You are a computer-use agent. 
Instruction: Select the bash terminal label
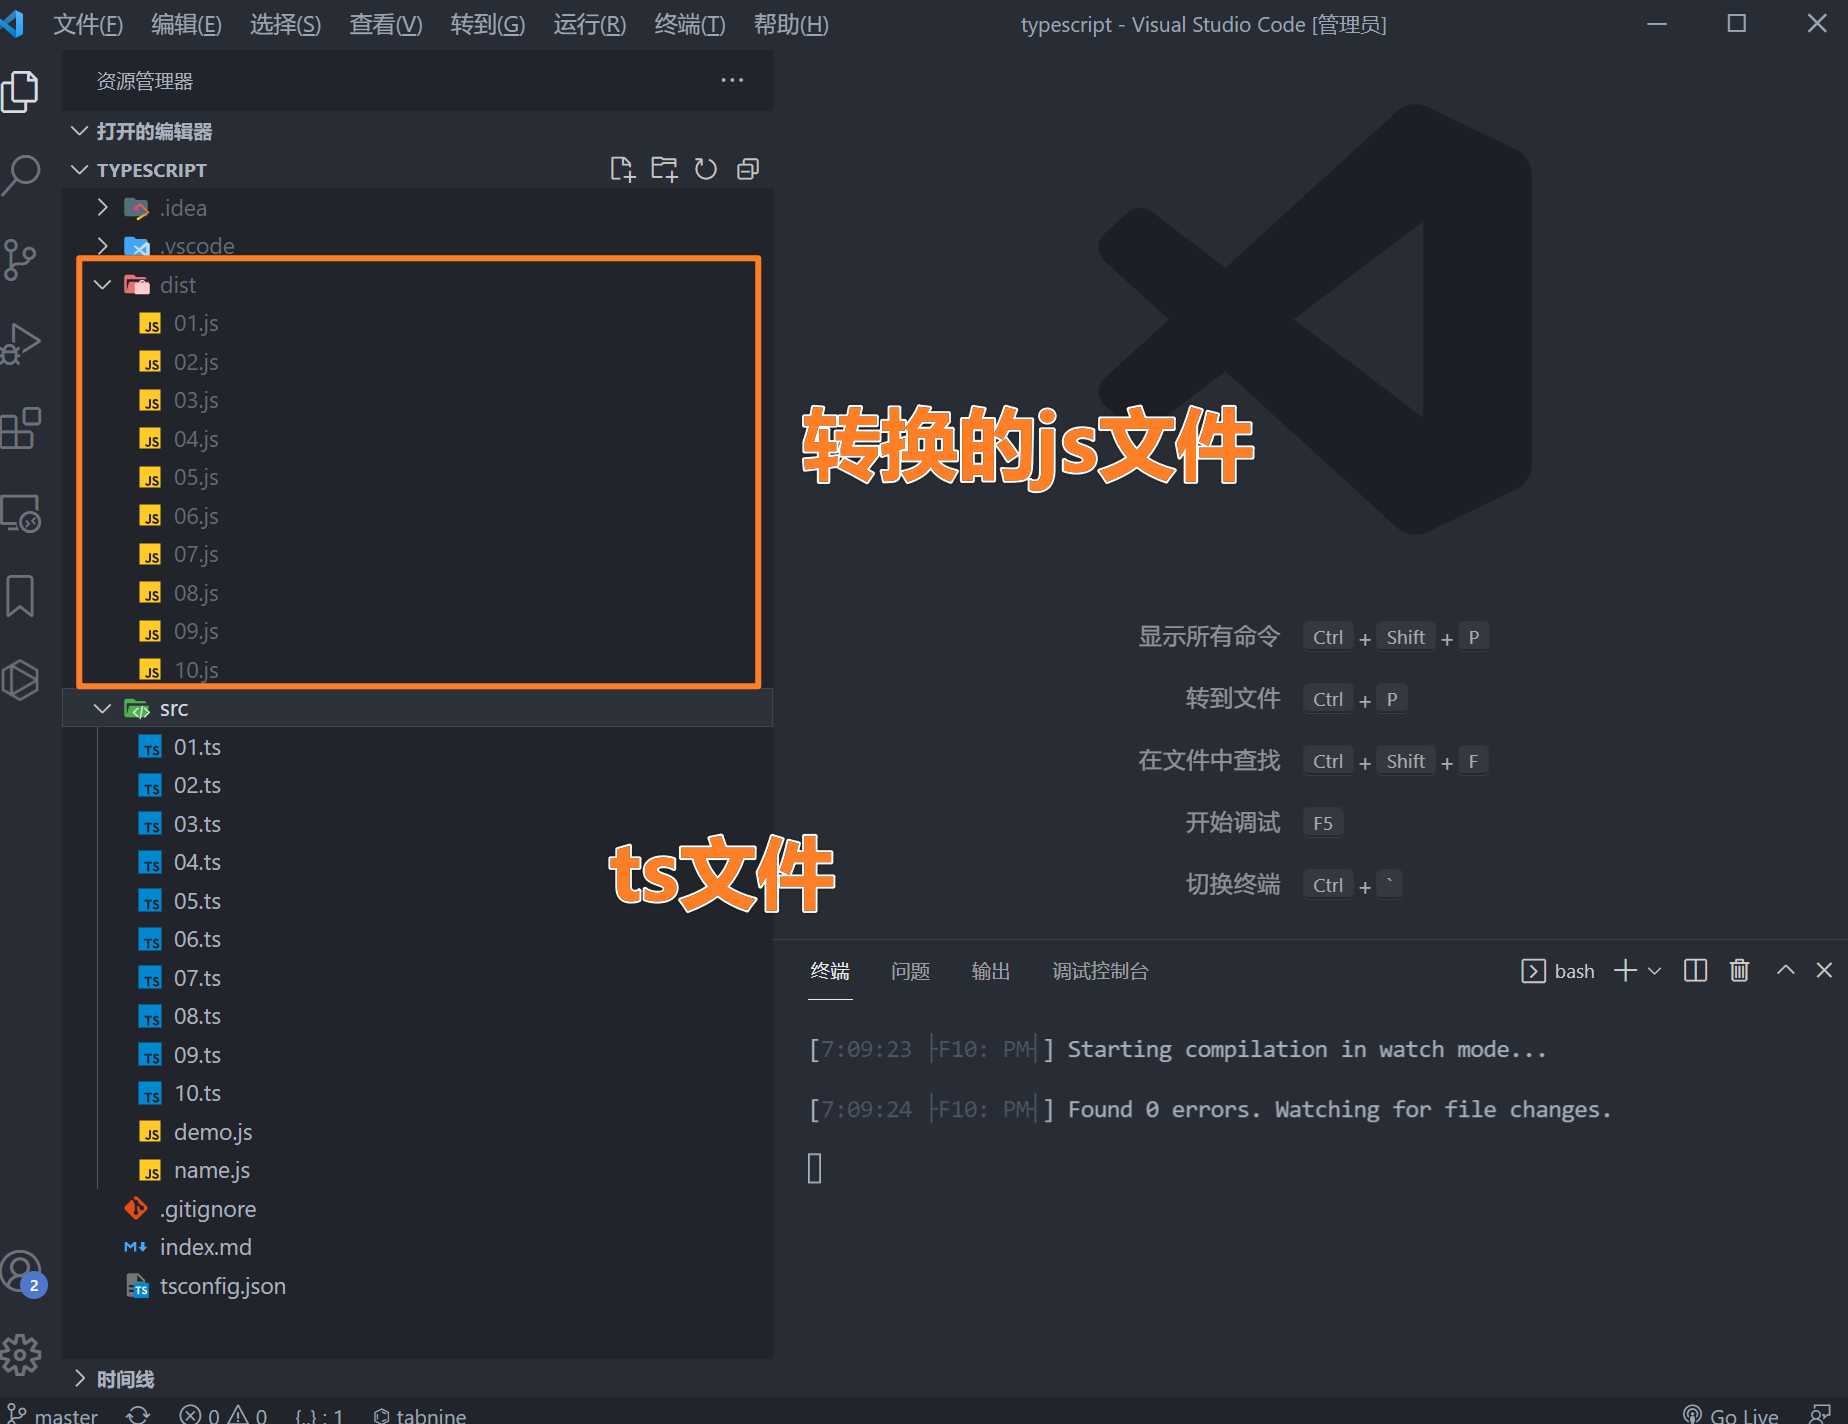(1557, 971)
